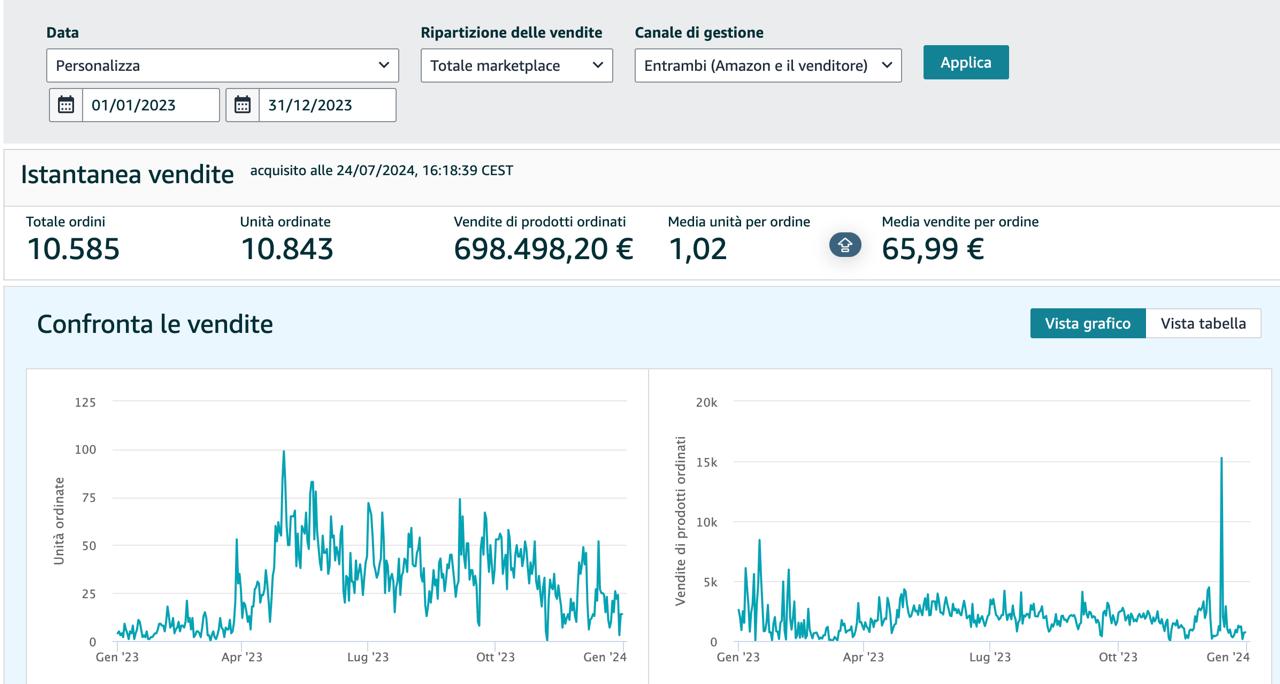Expand the Data dropdown showing Personalizza
Image resolution: width=1280 pixels, height=684 pixels.
click(x=222, y=66)
